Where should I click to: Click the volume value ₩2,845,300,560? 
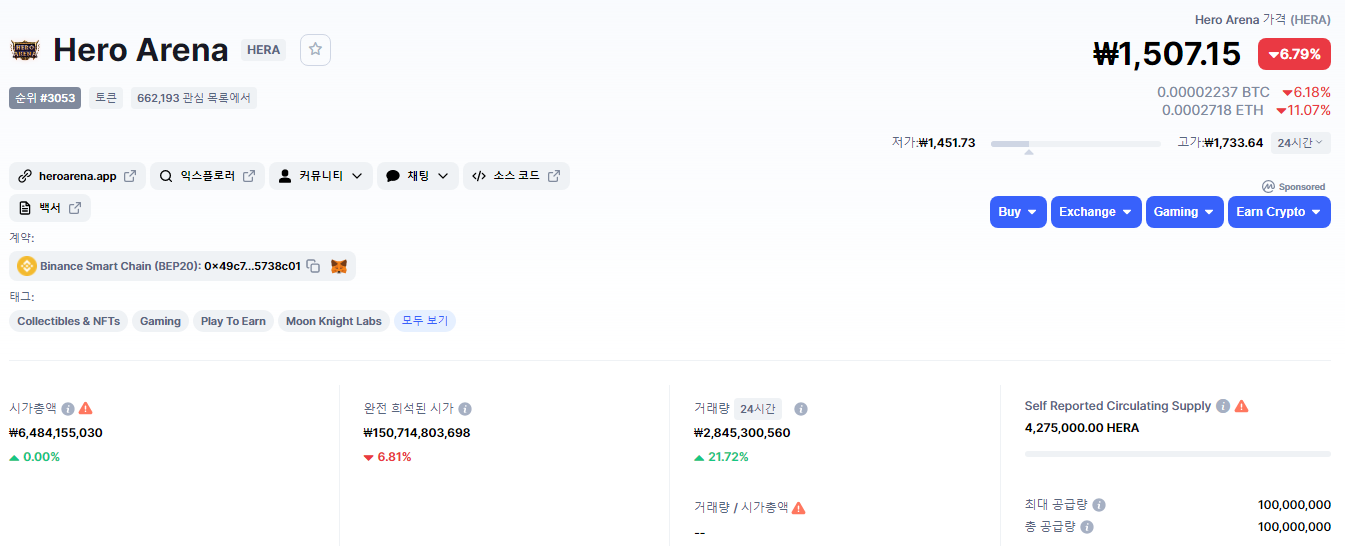point(742,433)
